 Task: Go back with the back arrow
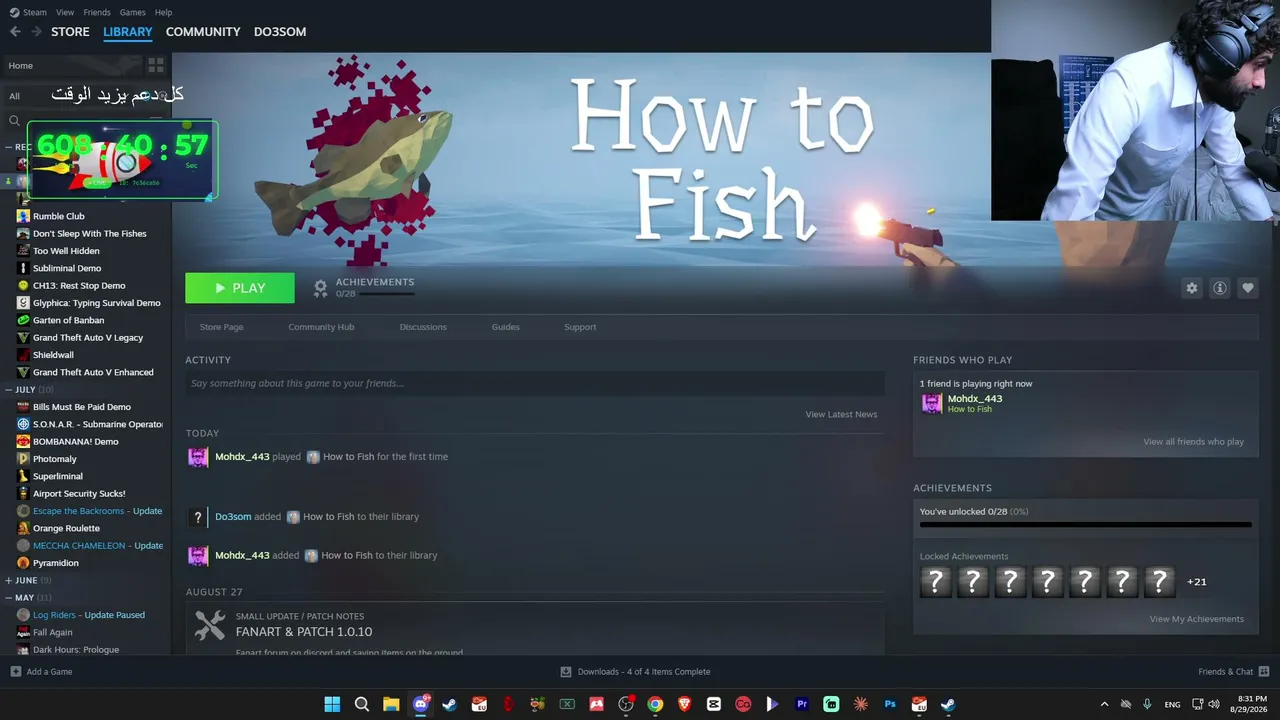point(15,32)
